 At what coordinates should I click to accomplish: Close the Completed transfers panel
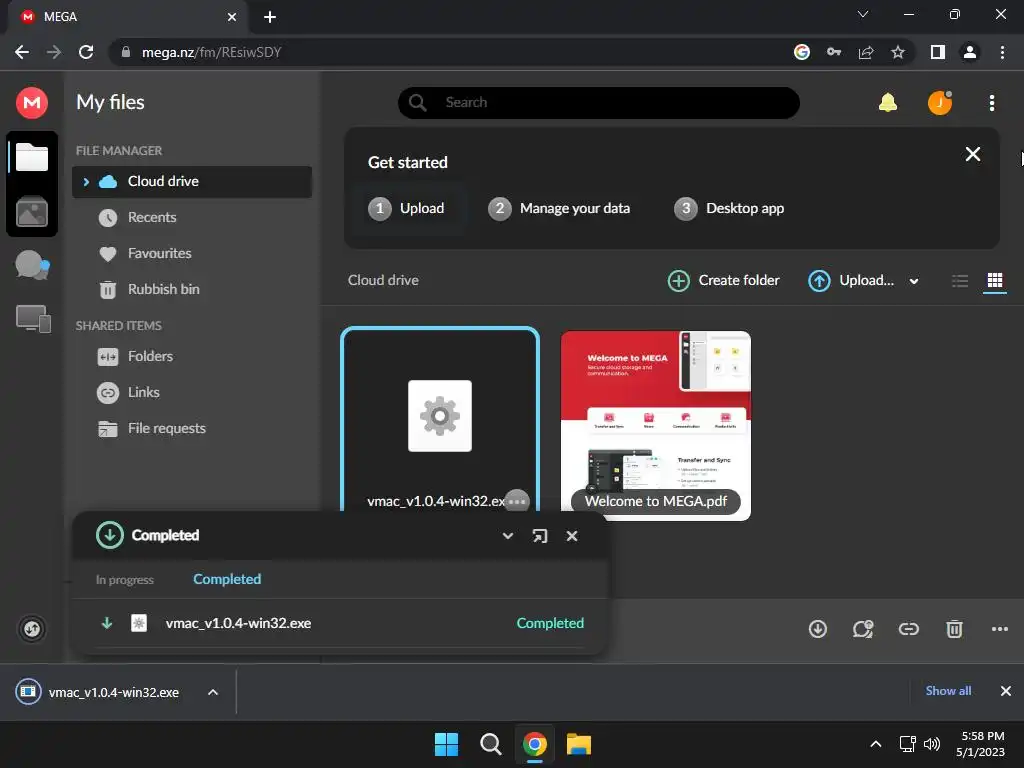coord(572,536)
